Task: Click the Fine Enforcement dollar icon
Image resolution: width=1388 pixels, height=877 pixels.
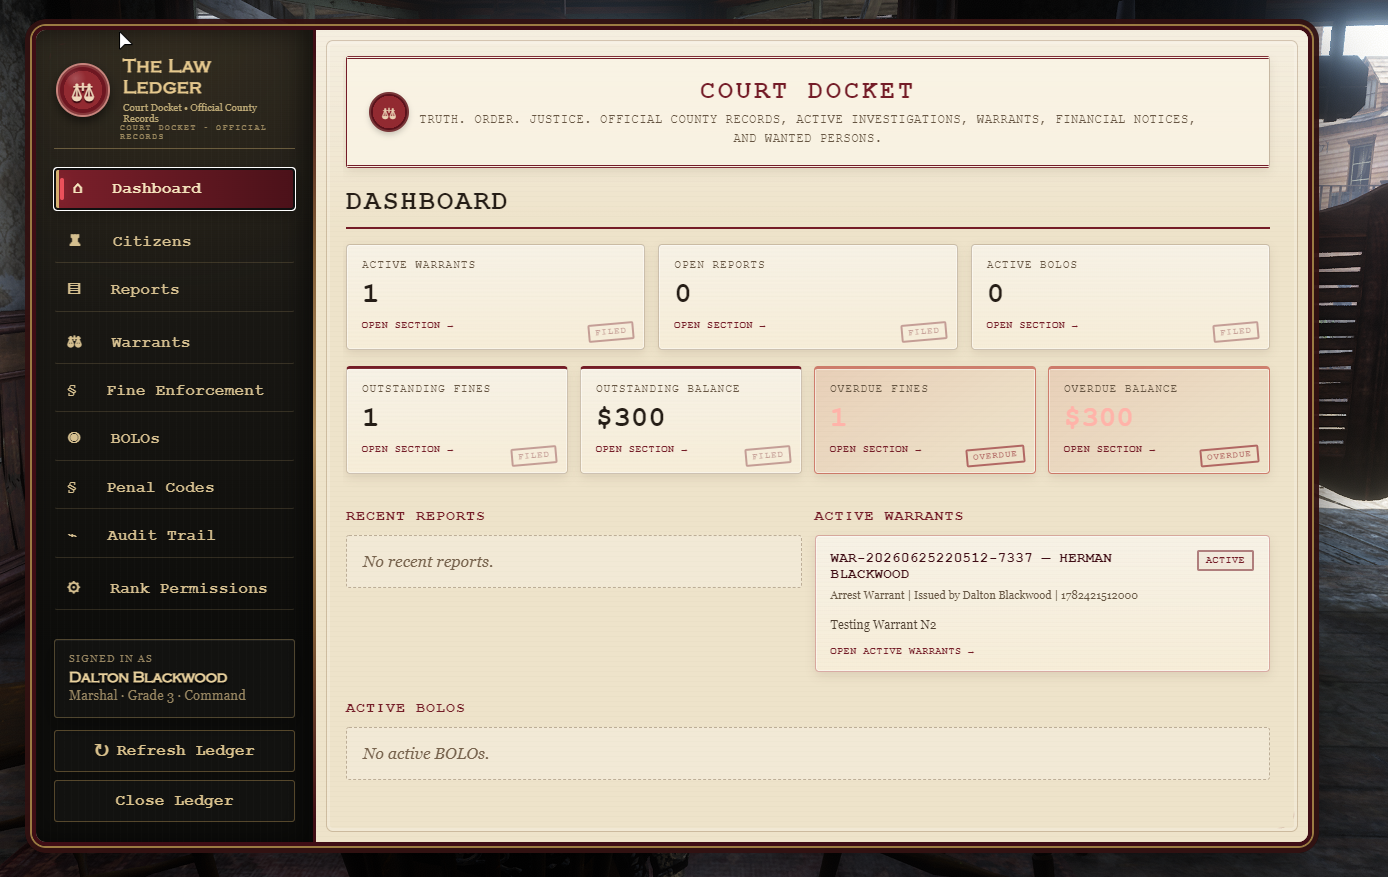Action: pos(72,390)
